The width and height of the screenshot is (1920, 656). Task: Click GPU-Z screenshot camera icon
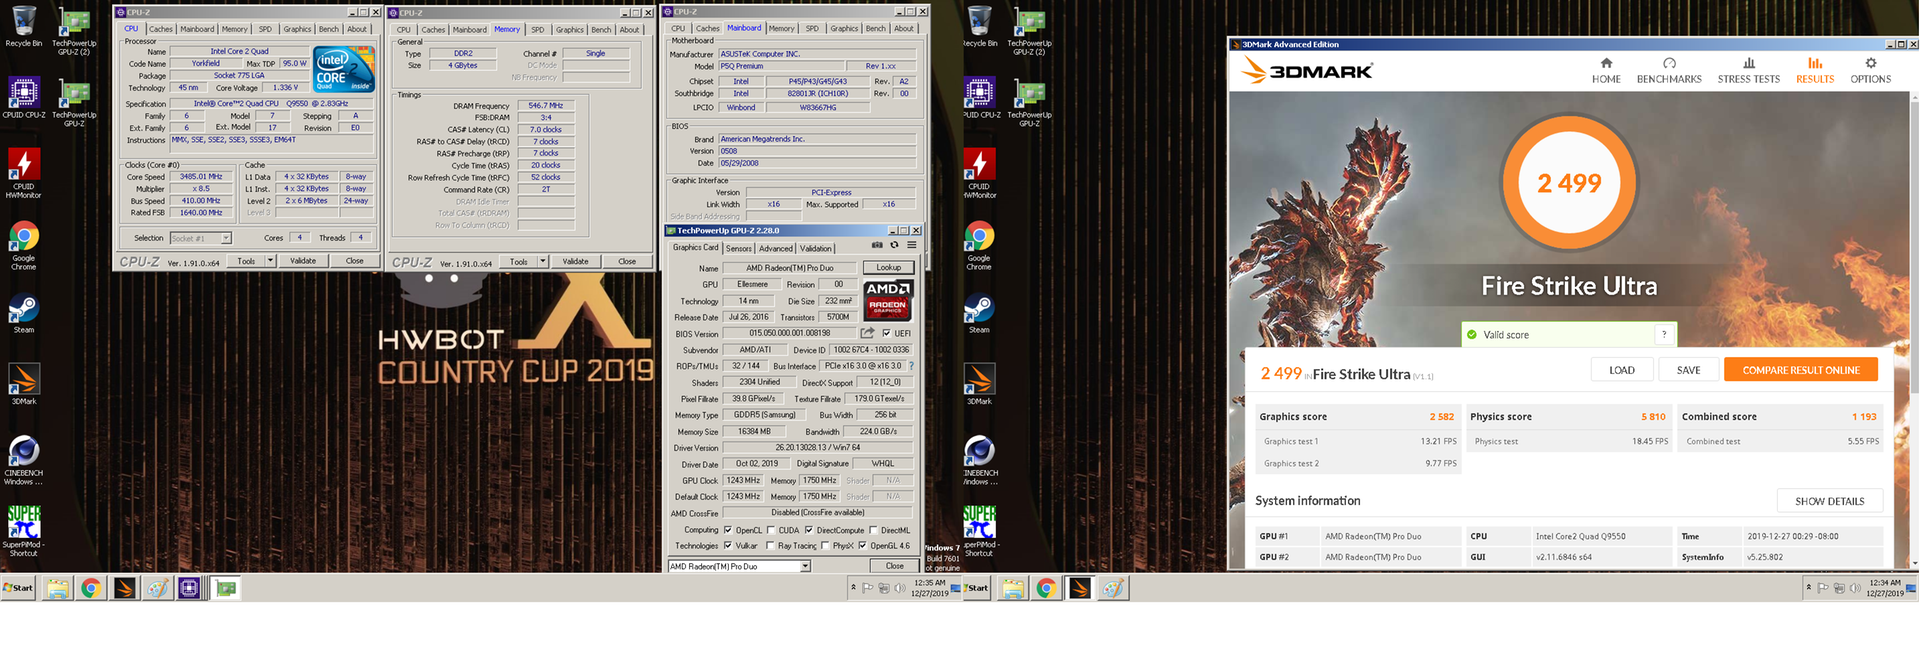pos(877,245)
